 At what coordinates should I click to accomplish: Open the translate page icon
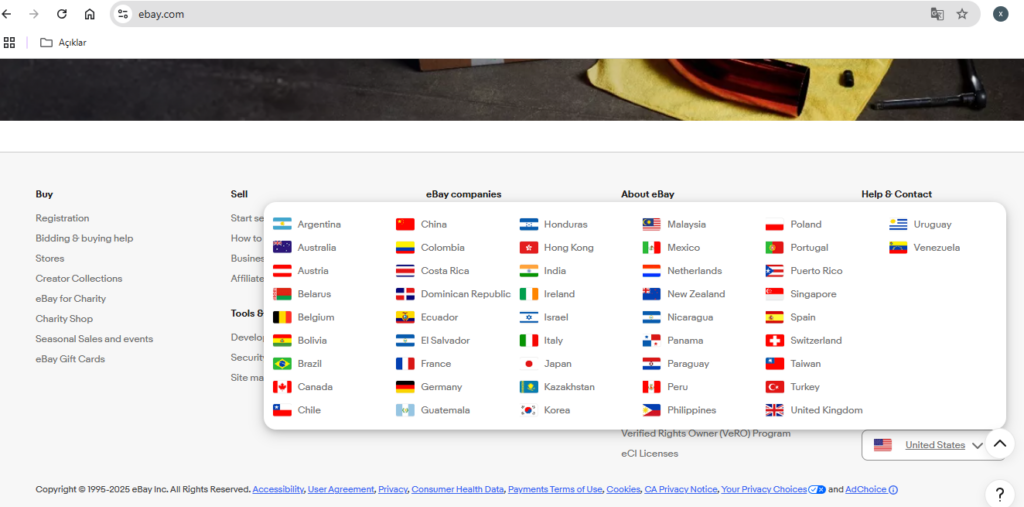pyautogui.click(x=937, y=14)
